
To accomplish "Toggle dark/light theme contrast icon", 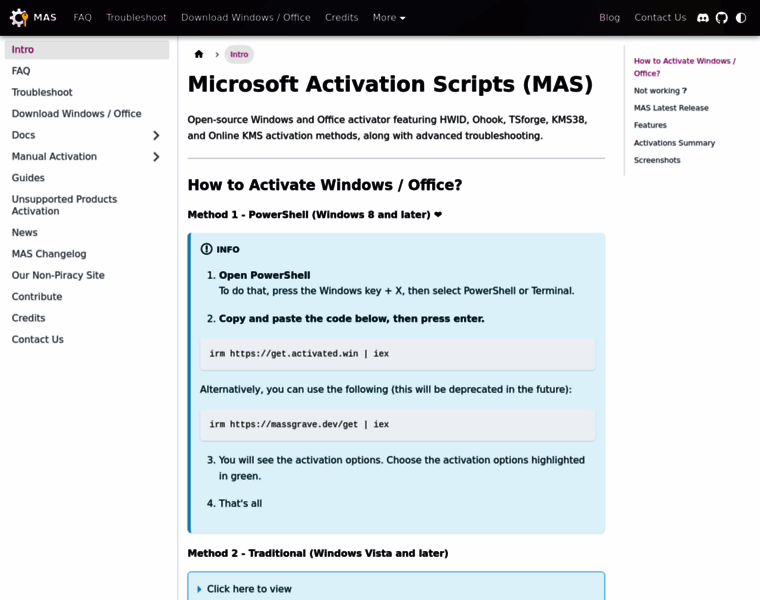I will (741, 18).
